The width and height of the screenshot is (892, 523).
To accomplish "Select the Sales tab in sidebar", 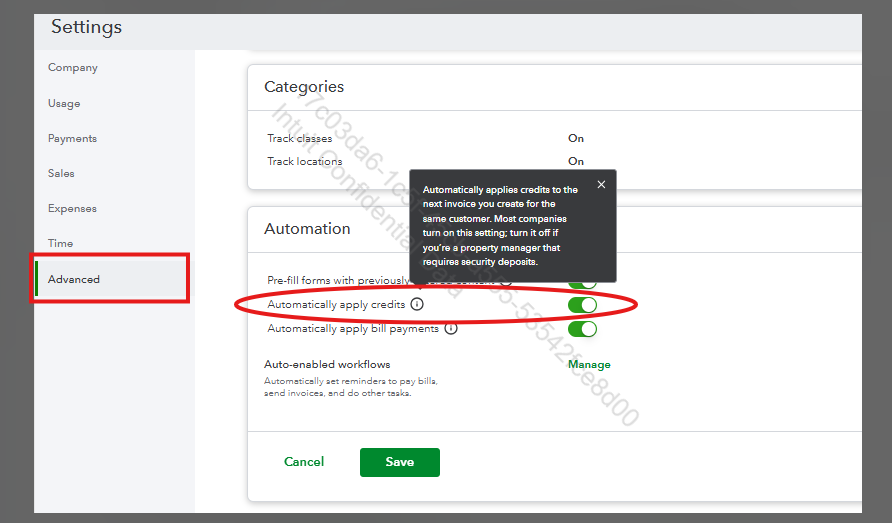I will click(x=61, y=173).
